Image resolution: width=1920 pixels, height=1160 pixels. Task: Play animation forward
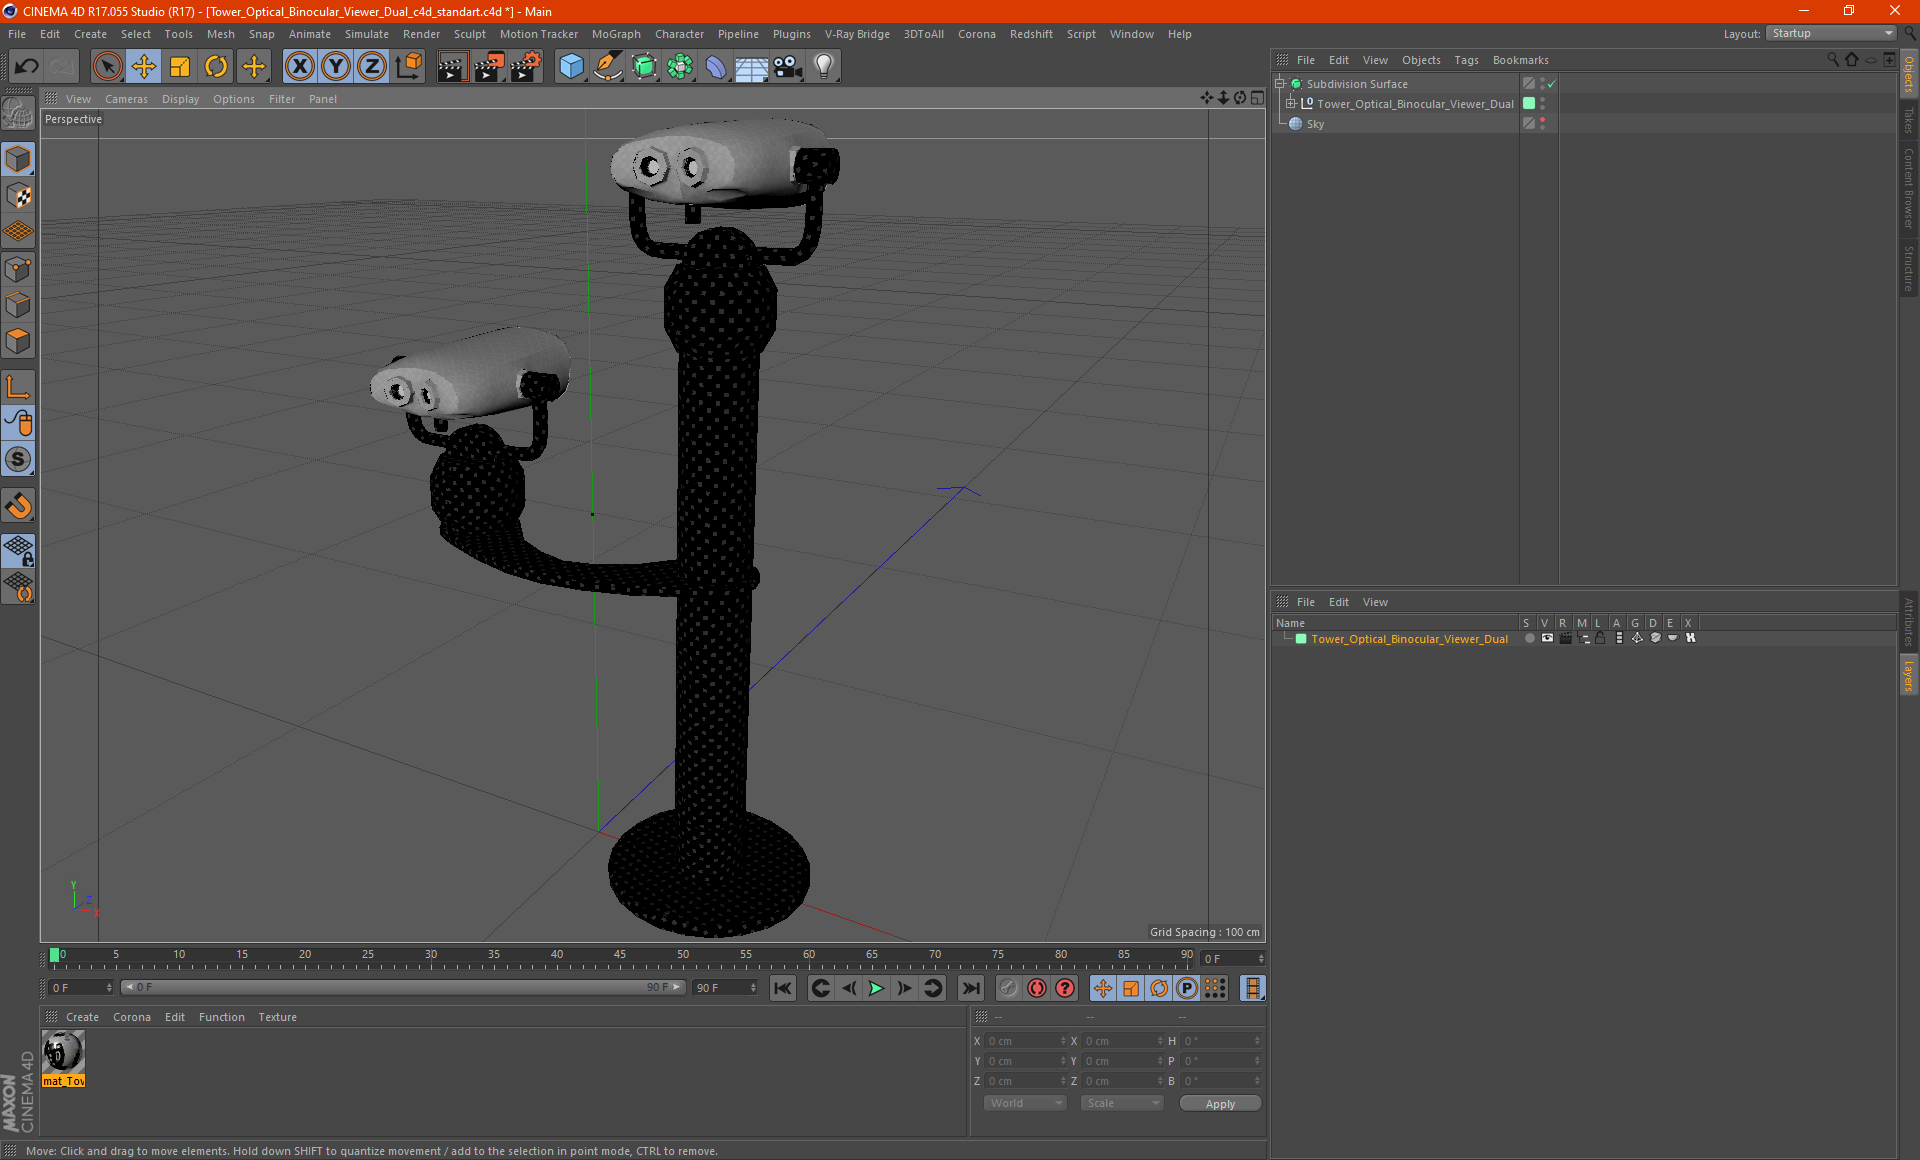876,988
